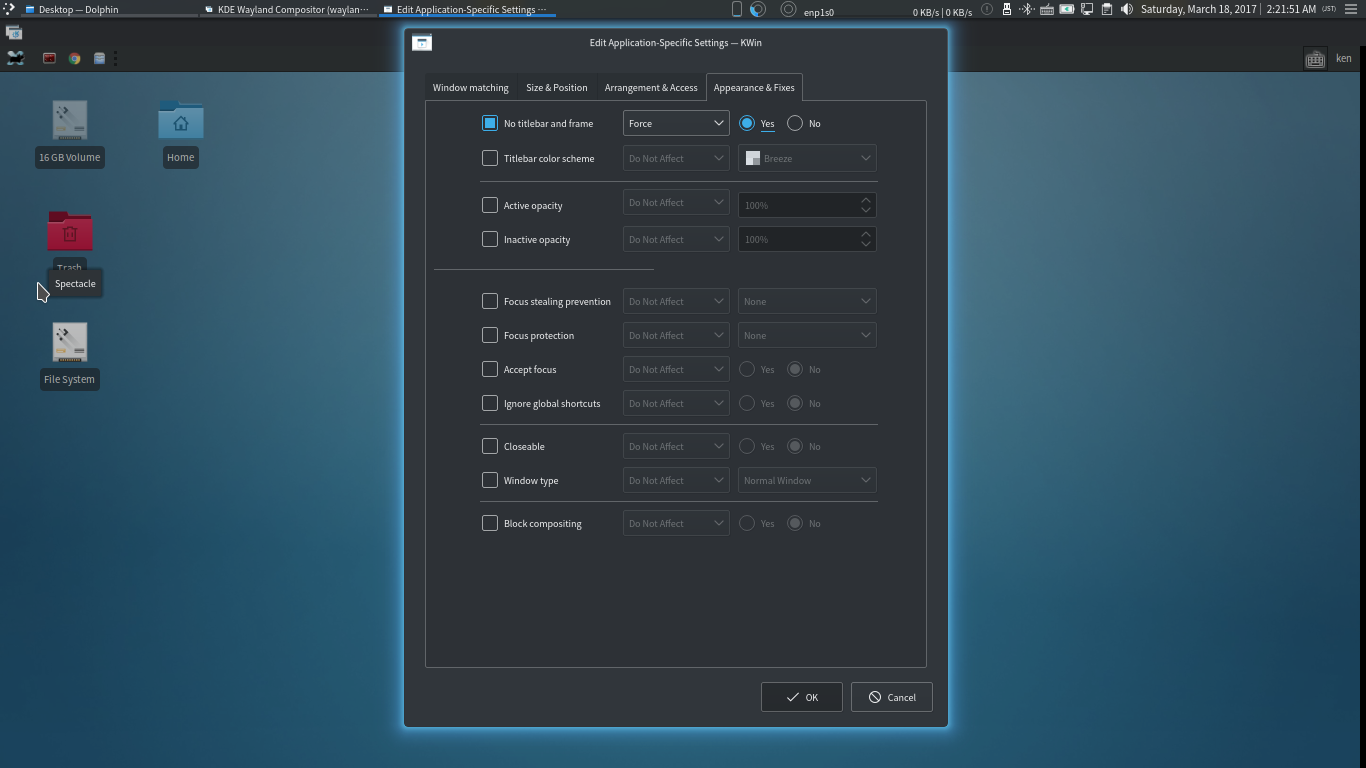1366x768 pixels.
Task: Open the Normal Window type dropdown
Action: click(807, 480)
